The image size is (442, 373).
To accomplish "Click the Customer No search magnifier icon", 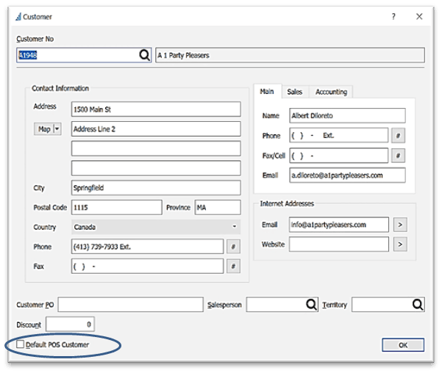I will [x=144, y=55].
